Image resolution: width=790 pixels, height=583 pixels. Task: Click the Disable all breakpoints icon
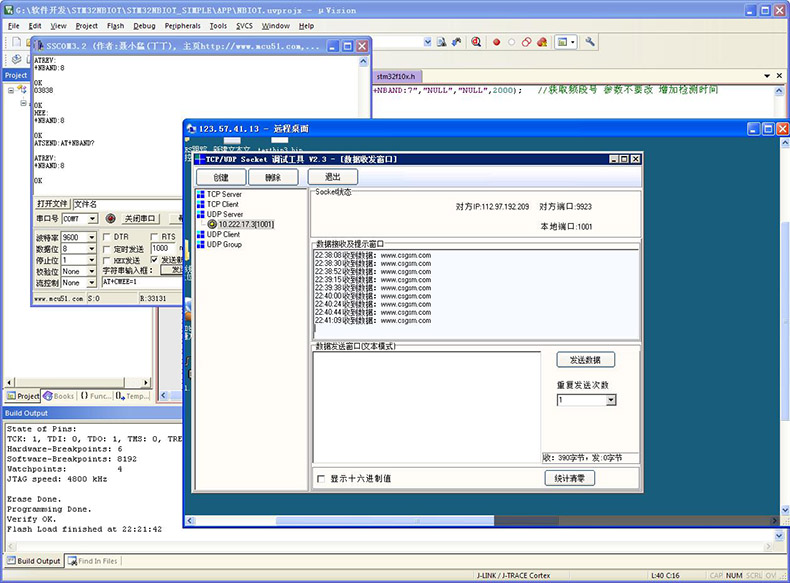tap(526, 42)
